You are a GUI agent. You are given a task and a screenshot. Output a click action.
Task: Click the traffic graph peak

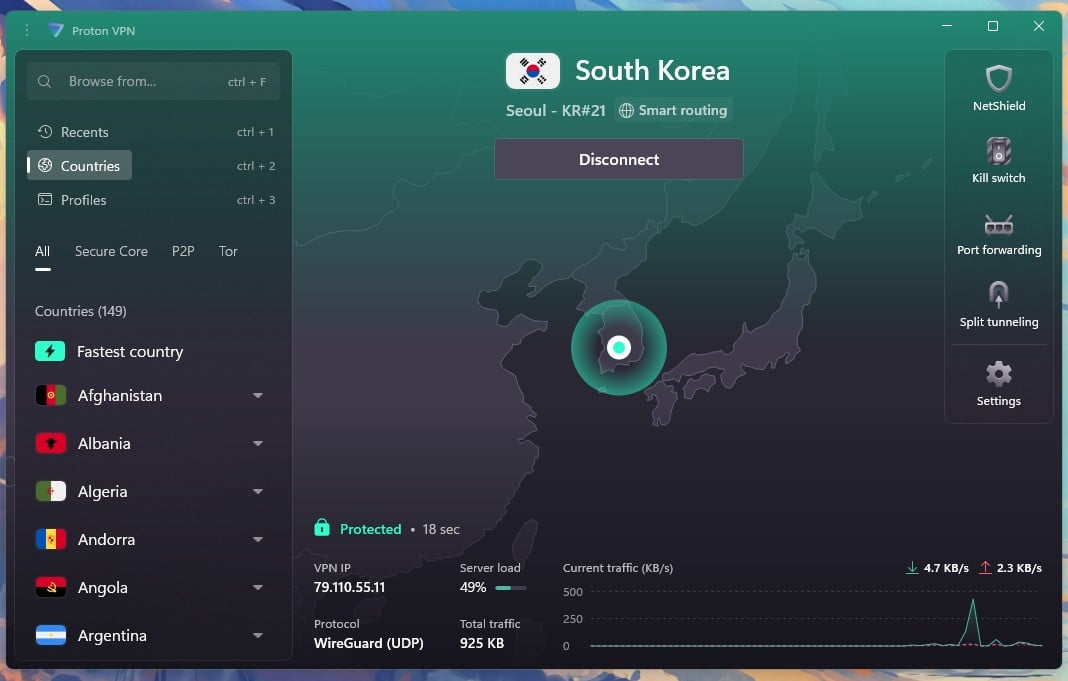pyautogui.click(x=973, y=601)
